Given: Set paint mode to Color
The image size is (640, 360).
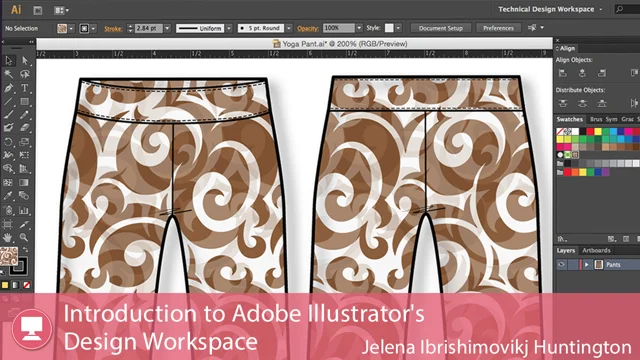Looking at the screenshot, I should pos(5,285).
